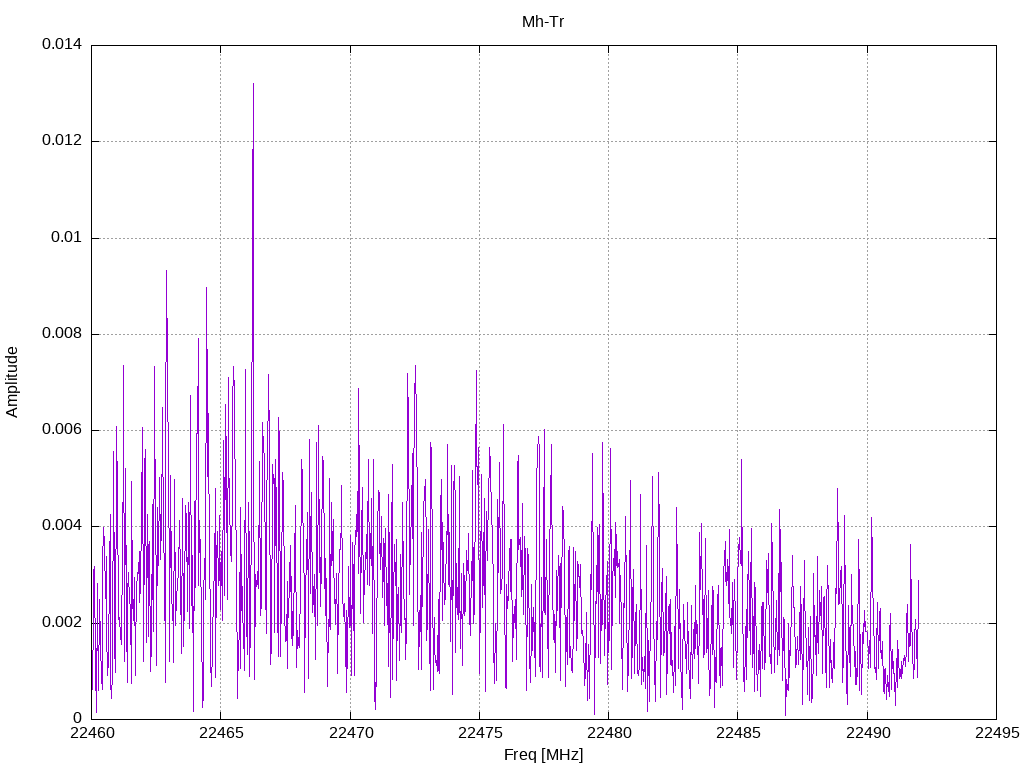
Task: Click the 22480 x-axis tick label
Action: [x=608, y=733]
